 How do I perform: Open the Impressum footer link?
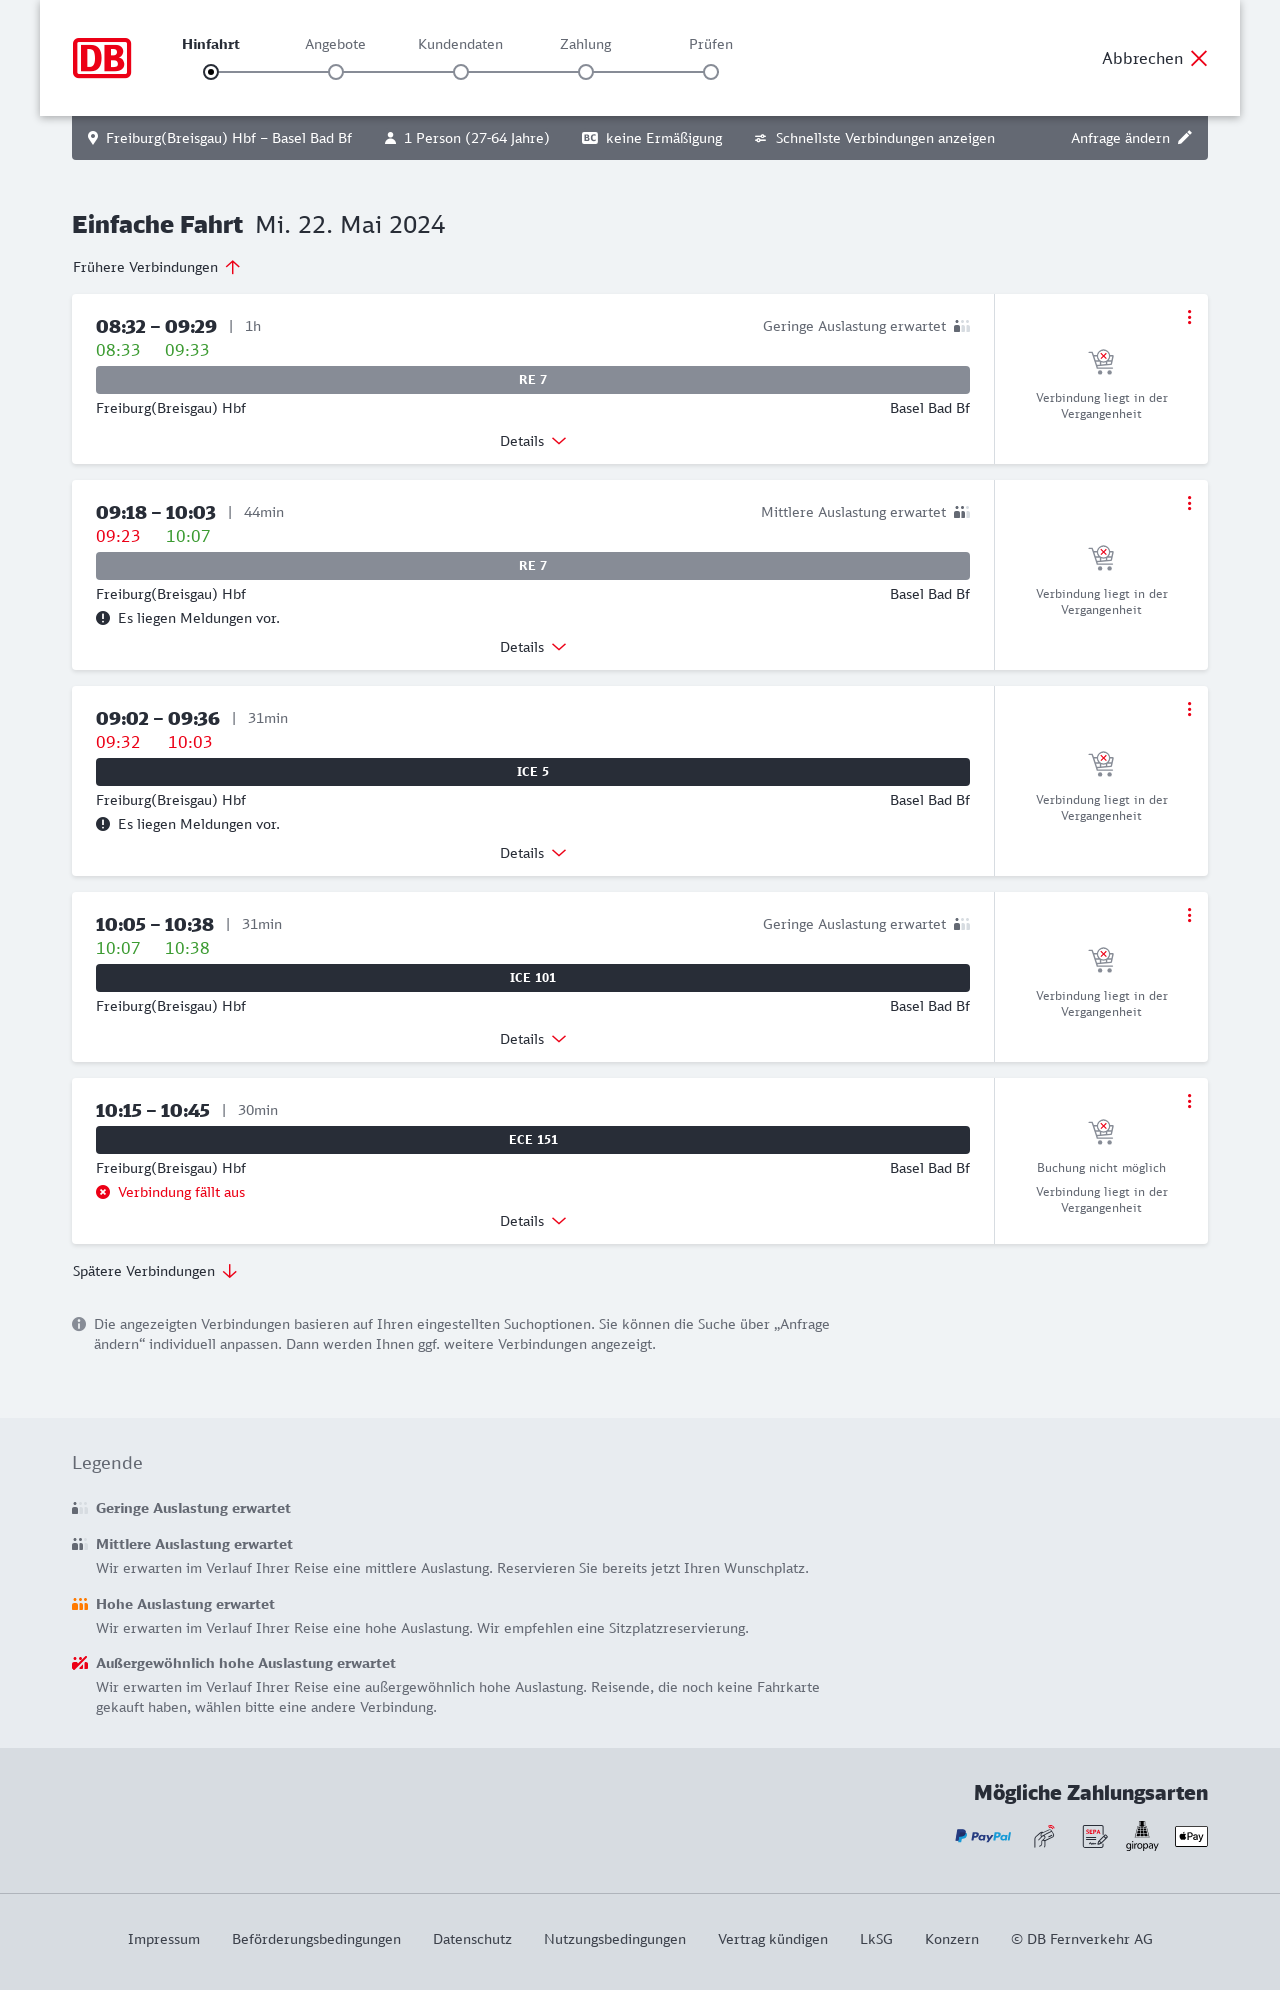coord(164,1939)
